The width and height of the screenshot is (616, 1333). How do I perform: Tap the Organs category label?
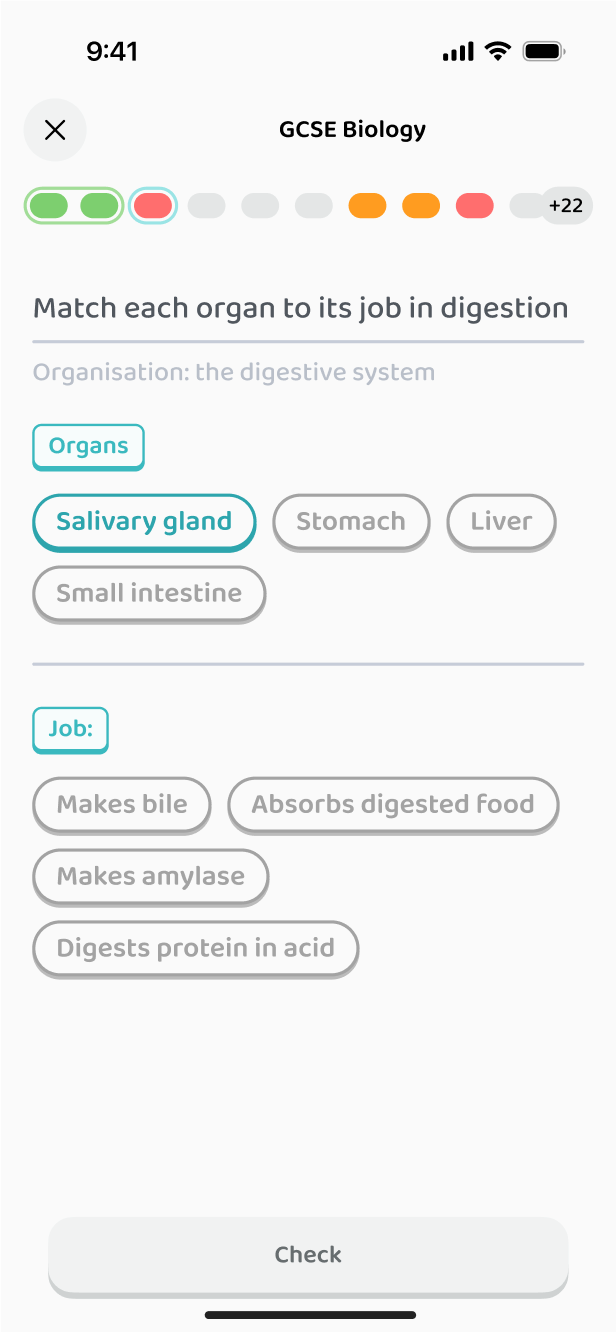coord(89,447)
